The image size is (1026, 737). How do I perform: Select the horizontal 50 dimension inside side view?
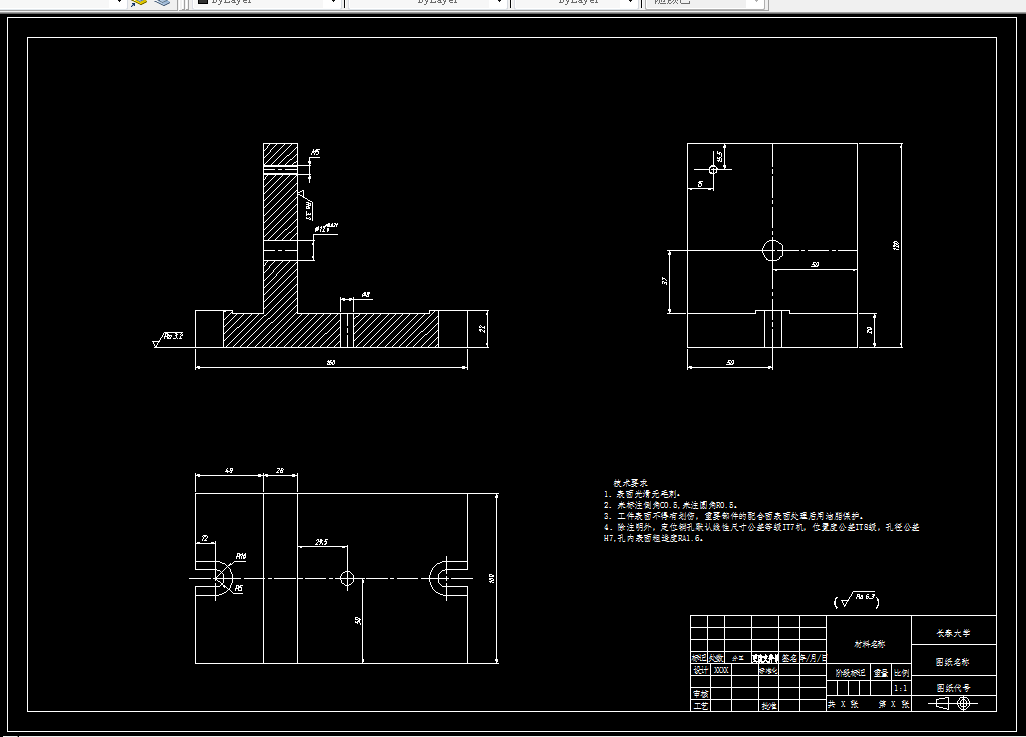coord(815,264)
